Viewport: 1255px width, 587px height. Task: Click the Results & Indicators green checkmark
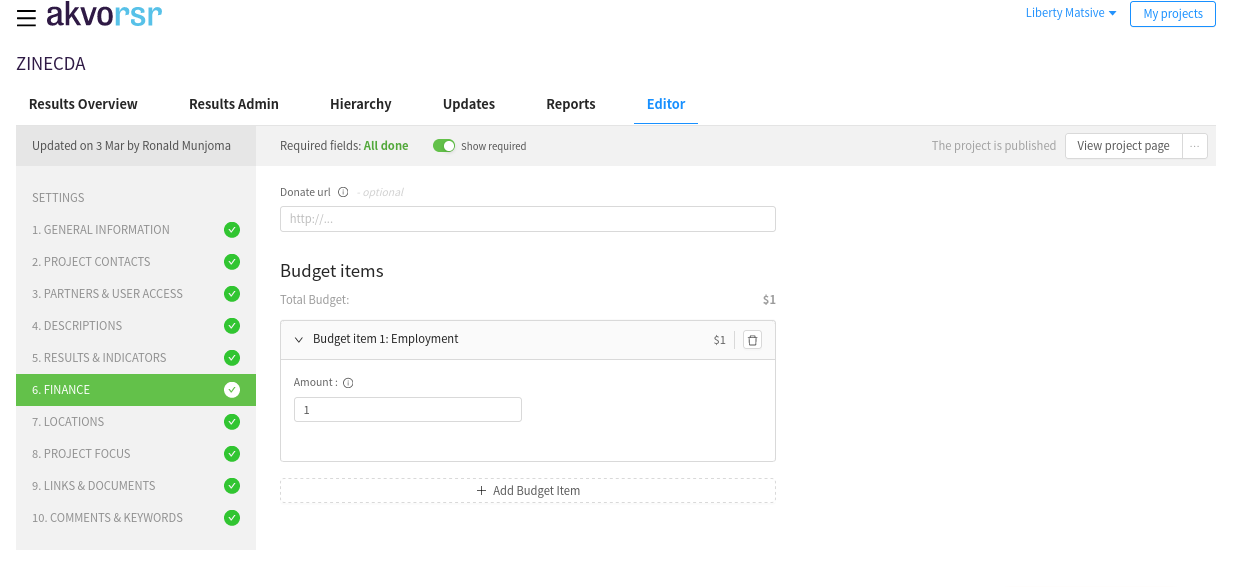click(x=232, y=358)
